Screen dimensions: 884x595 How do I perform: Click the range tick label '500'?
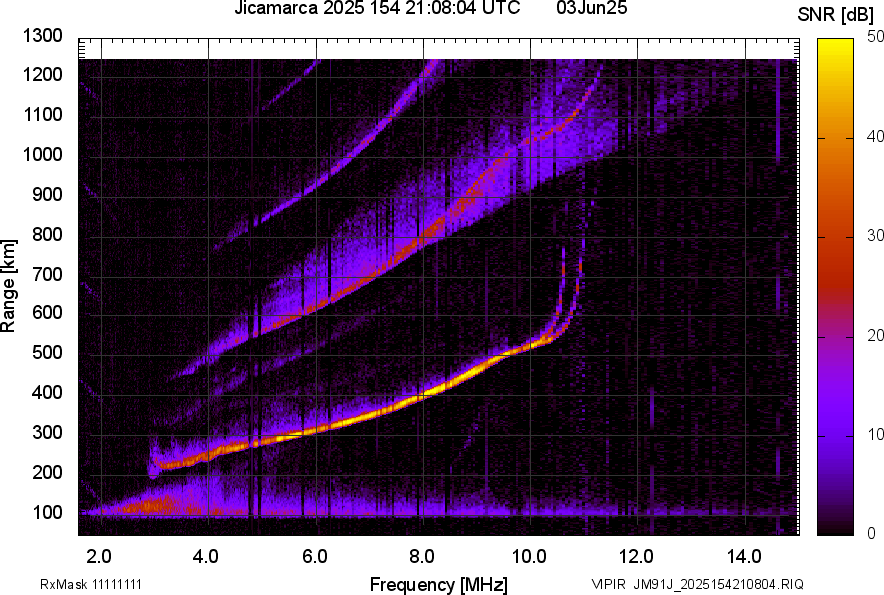[x=47, y=352]
